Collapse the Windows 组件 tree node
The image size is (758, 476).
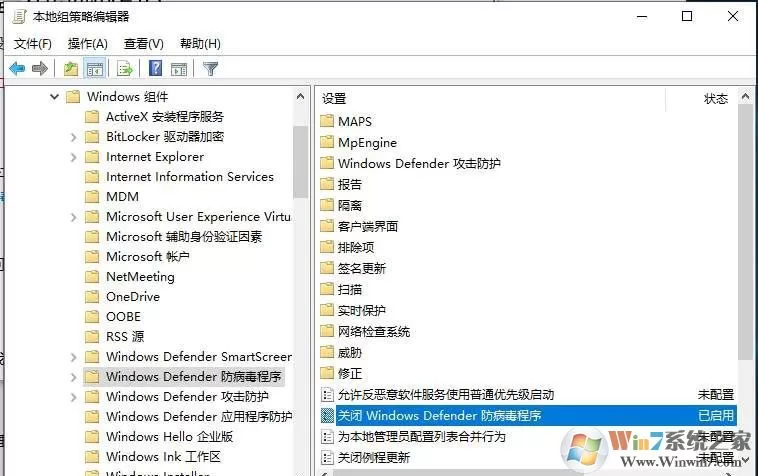pyautogui.click(x=55, y=97)
